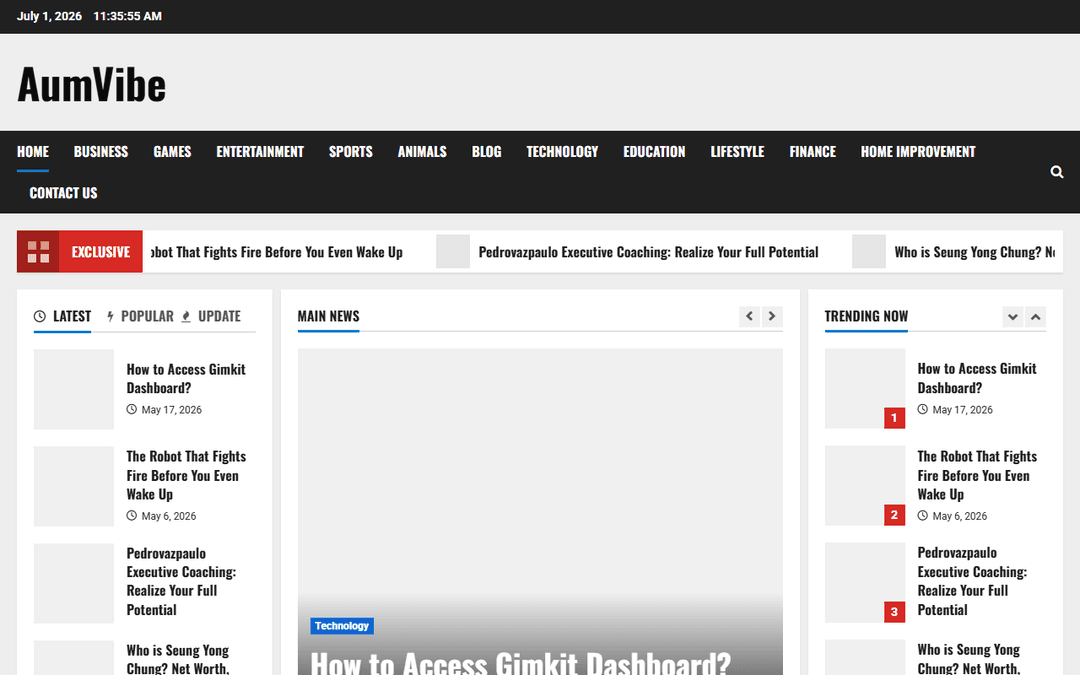Click the Main News section heading
1080x675 pixels.
point(329,316)
